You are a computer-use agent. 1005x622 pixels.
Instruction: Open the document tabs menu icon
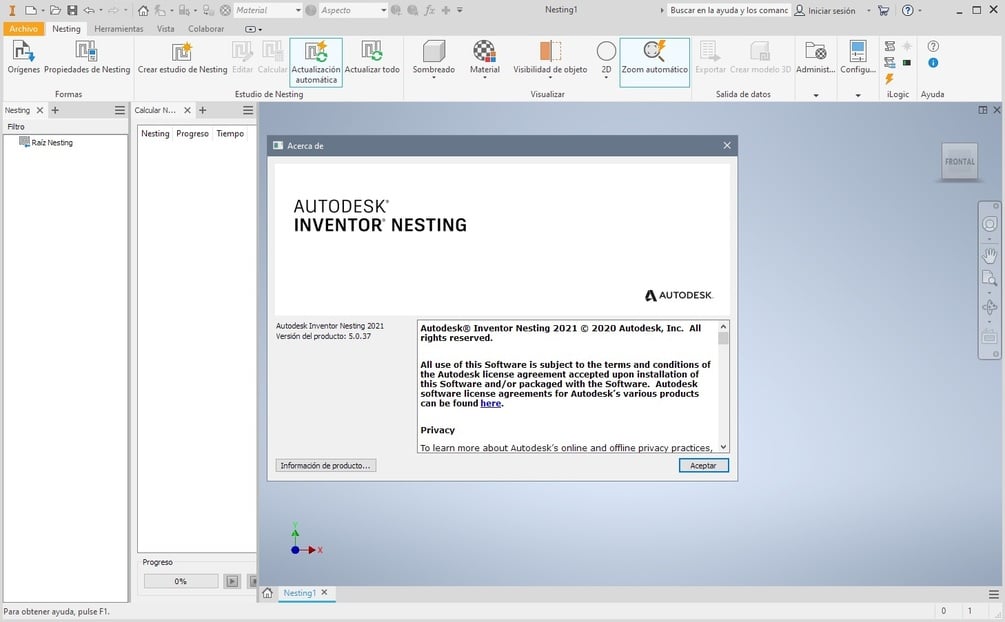coord(993,594)
